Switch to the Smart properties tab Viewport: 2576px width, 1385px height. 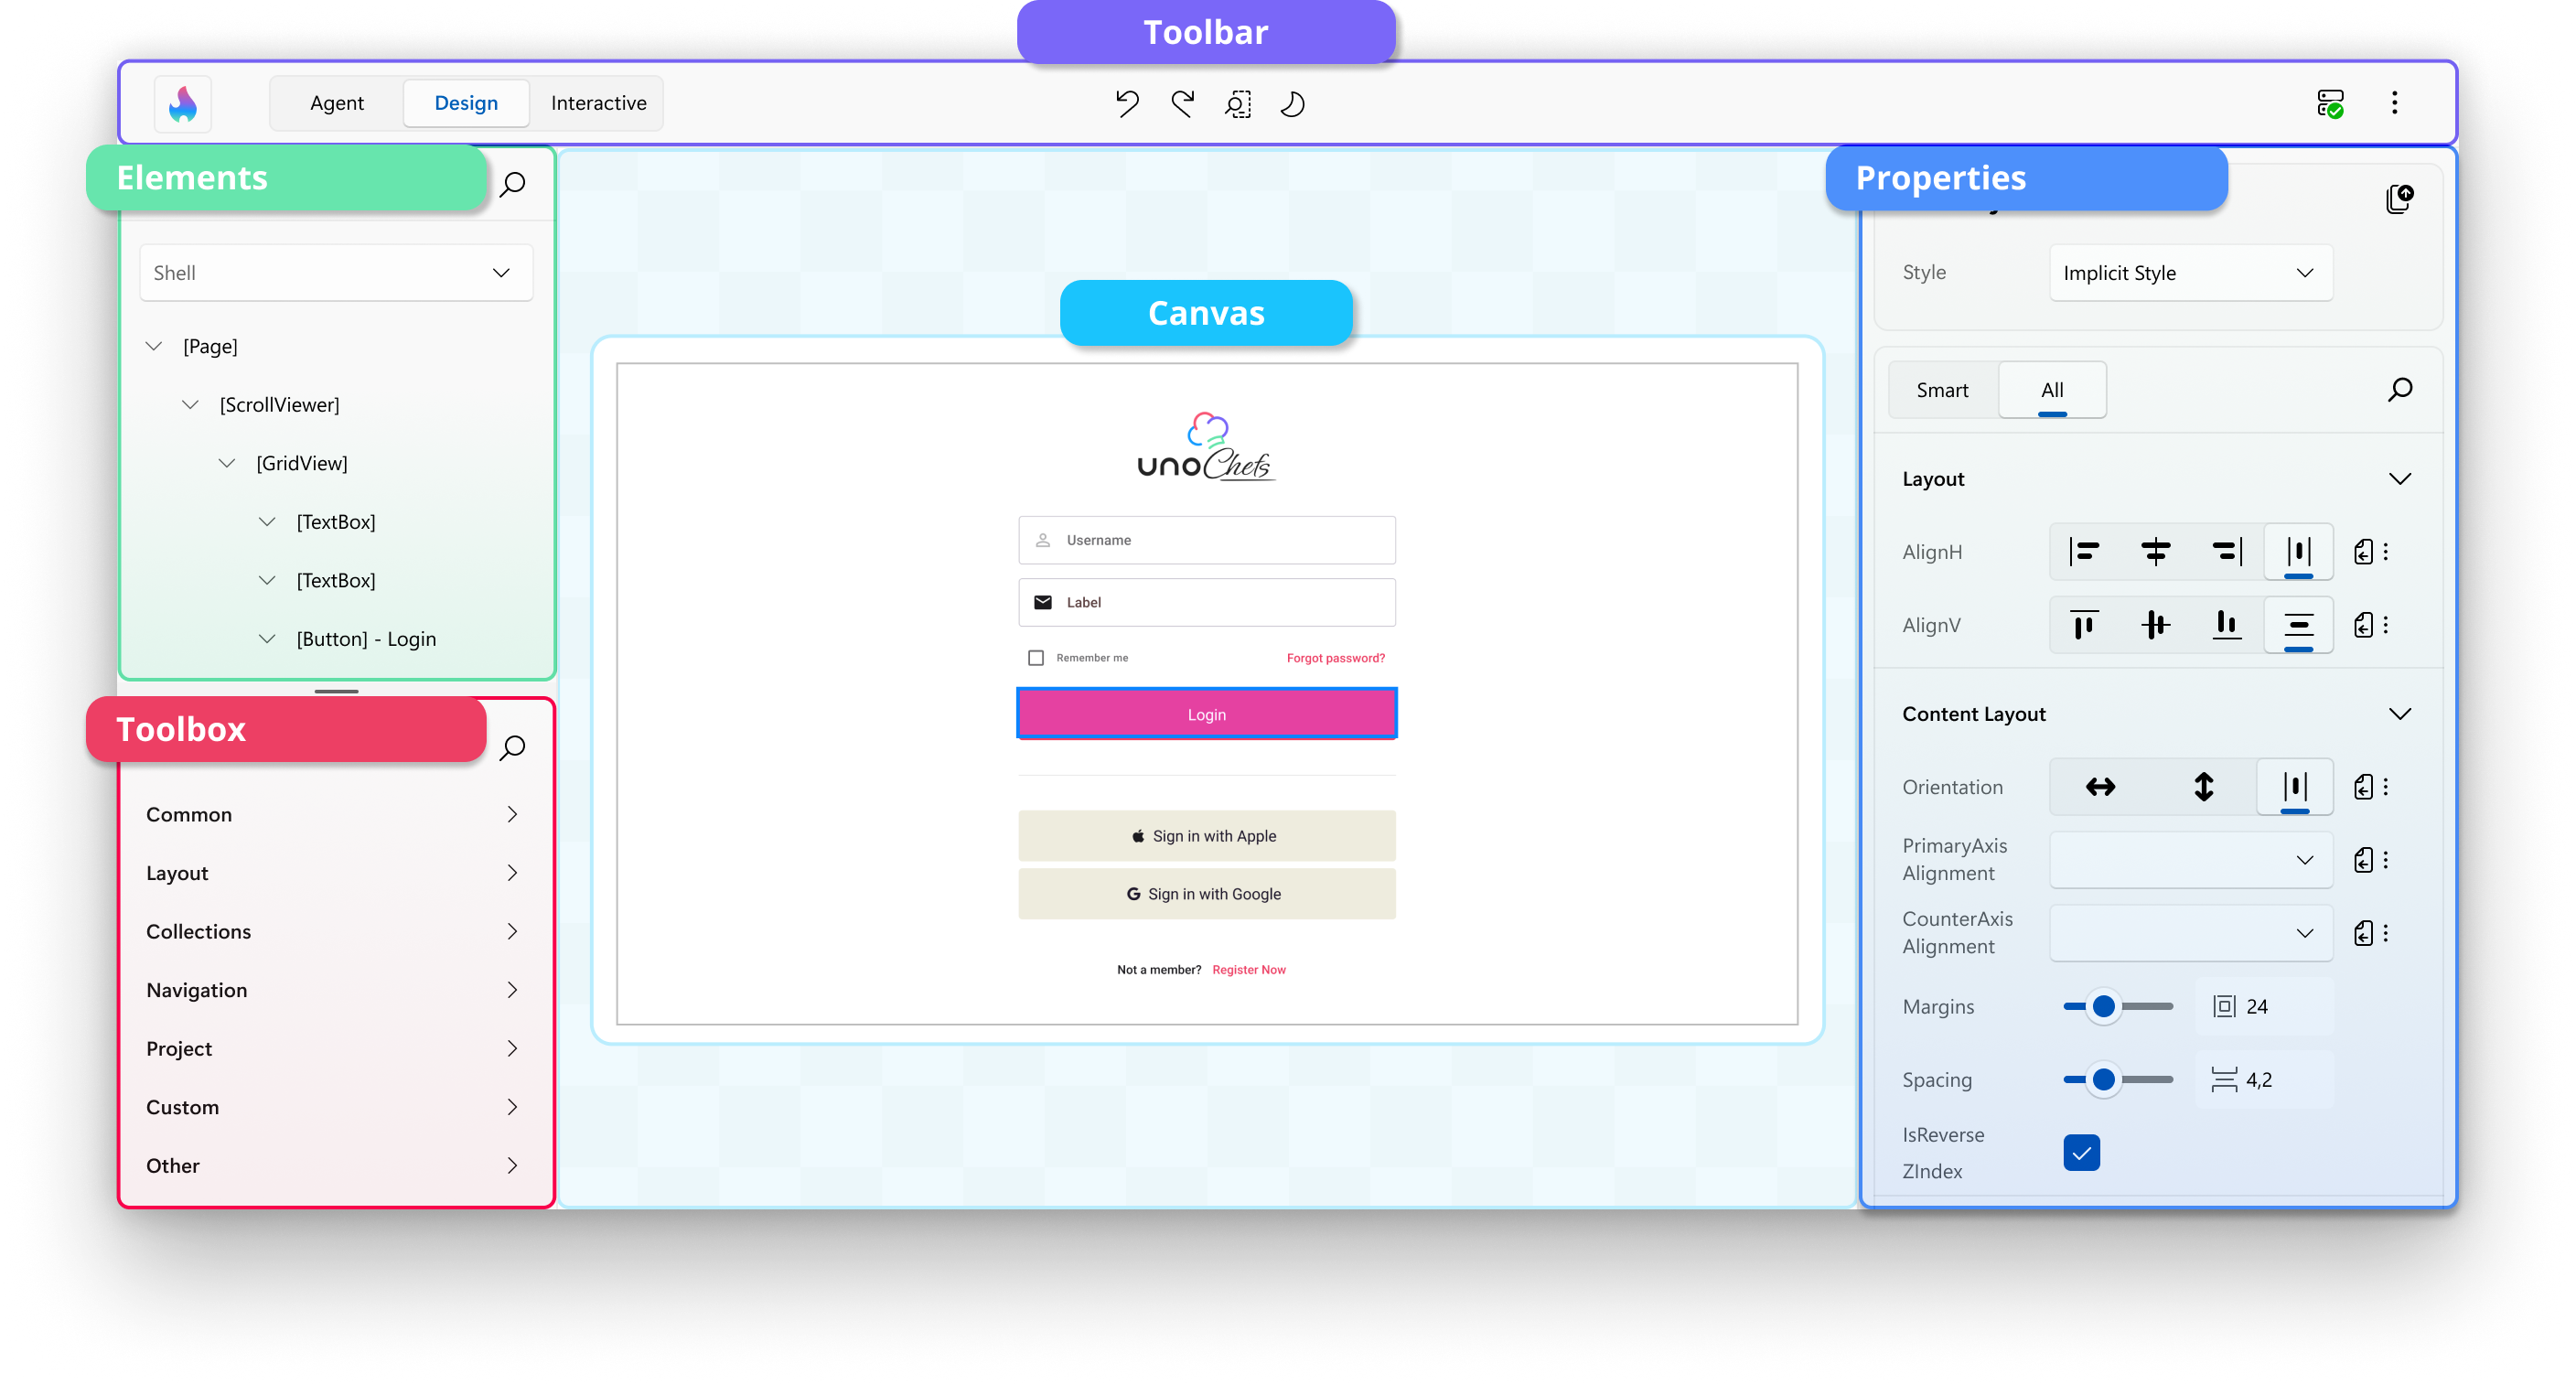(1941, 390)
